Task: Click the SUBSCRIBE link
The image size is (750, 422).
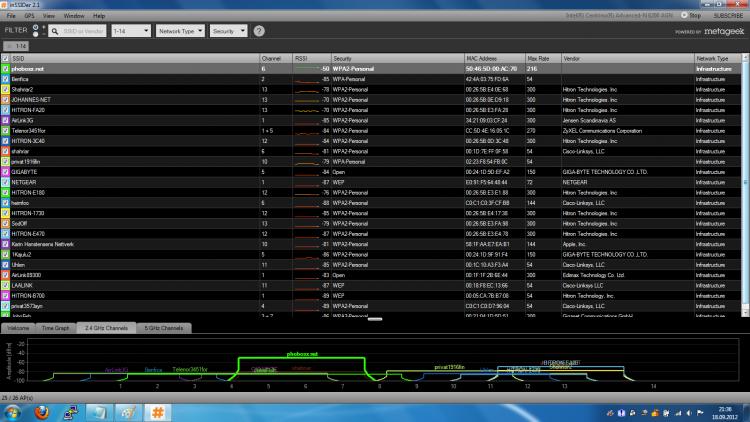Action: [x=728, y=16]
